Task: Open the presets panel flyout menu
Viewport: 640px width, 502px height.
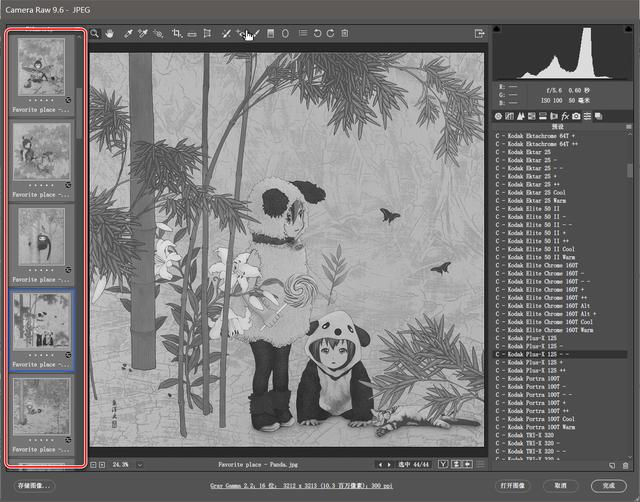Action: pos(629,127)
